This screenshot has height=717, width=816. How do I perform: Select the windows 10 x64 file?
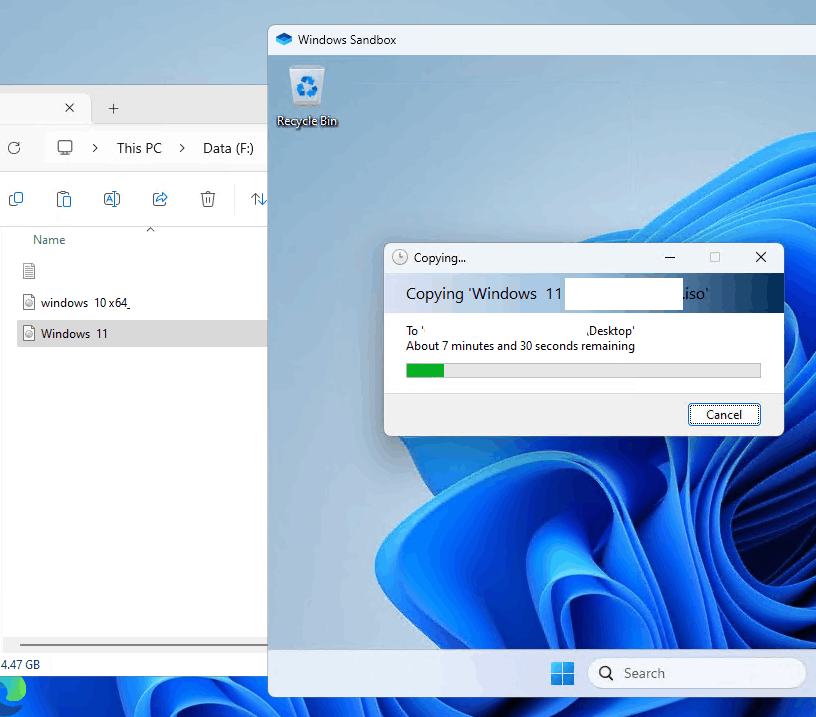coord(85,303)
